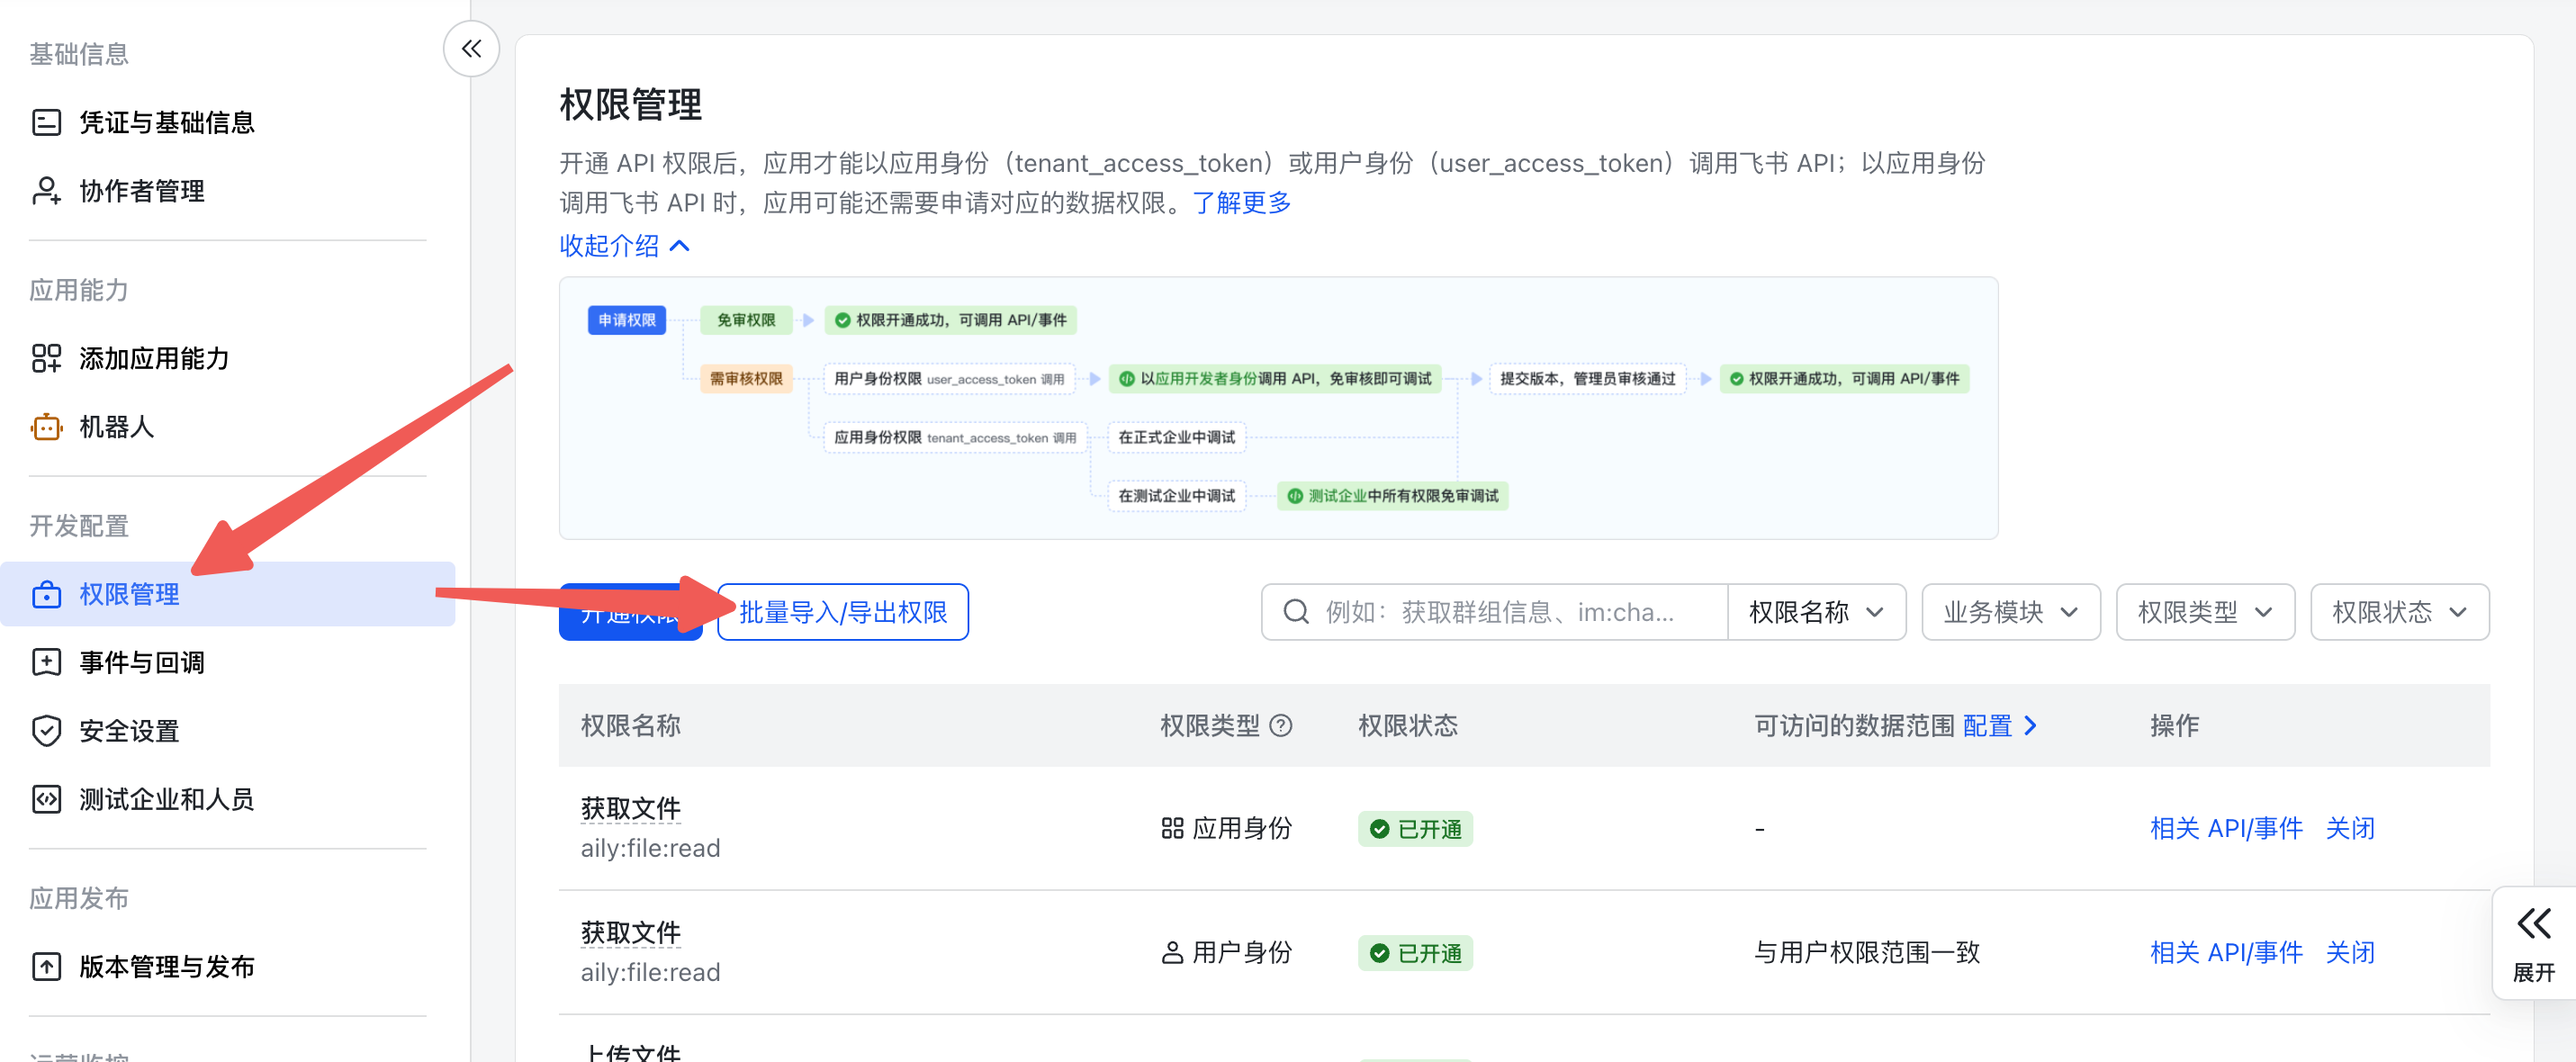Click 关闭 for 应用身份 获取文件 permission

pyautogui.click(x=2349, y=828)
